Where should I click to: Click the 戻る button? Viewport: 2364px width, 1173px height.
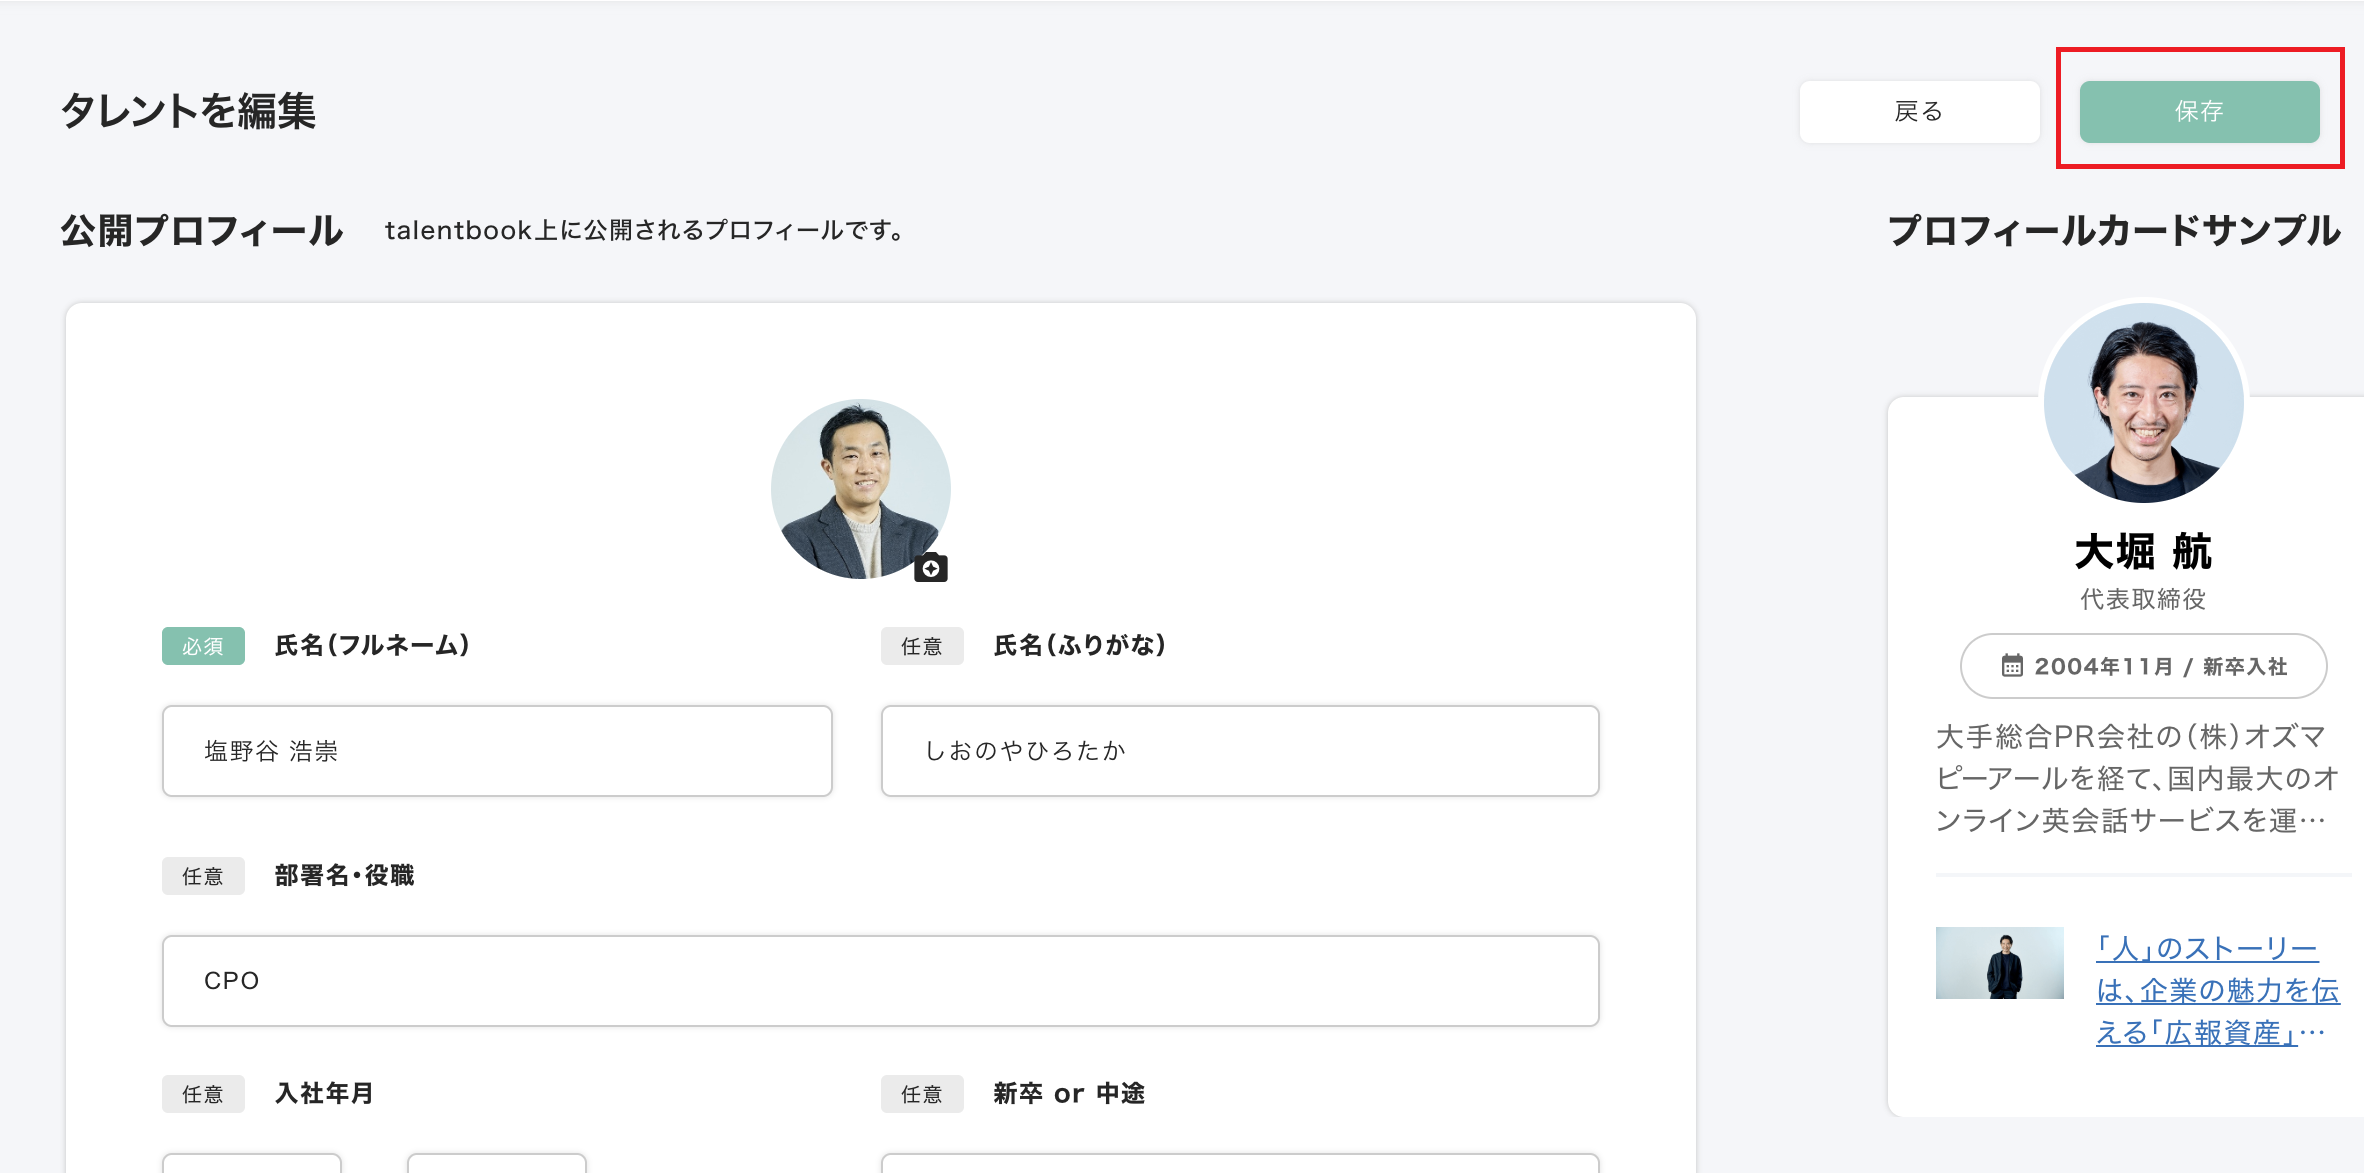point(1919,112)
